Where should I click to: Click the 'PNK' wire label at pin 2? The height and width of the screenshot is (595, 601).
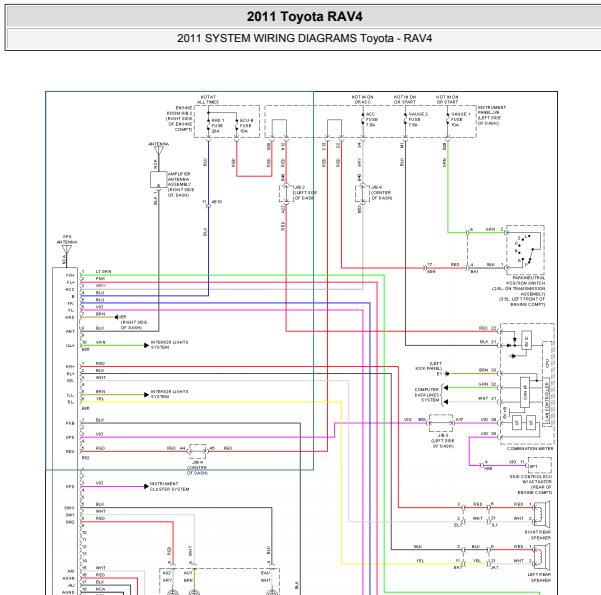point(100,279)
